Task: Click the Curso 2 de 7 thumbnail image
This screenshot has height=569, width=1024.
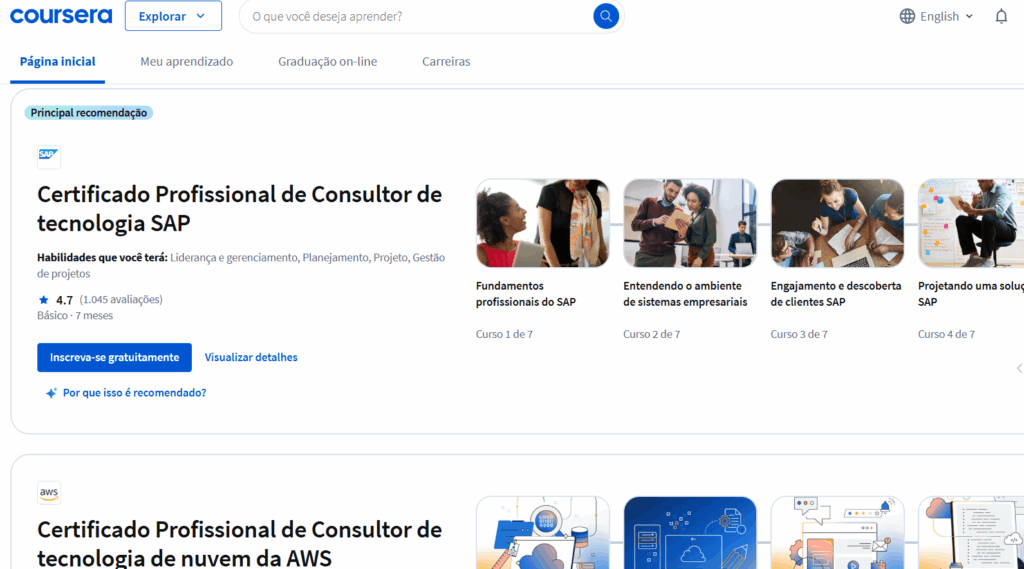Action: tap(690, 223)
